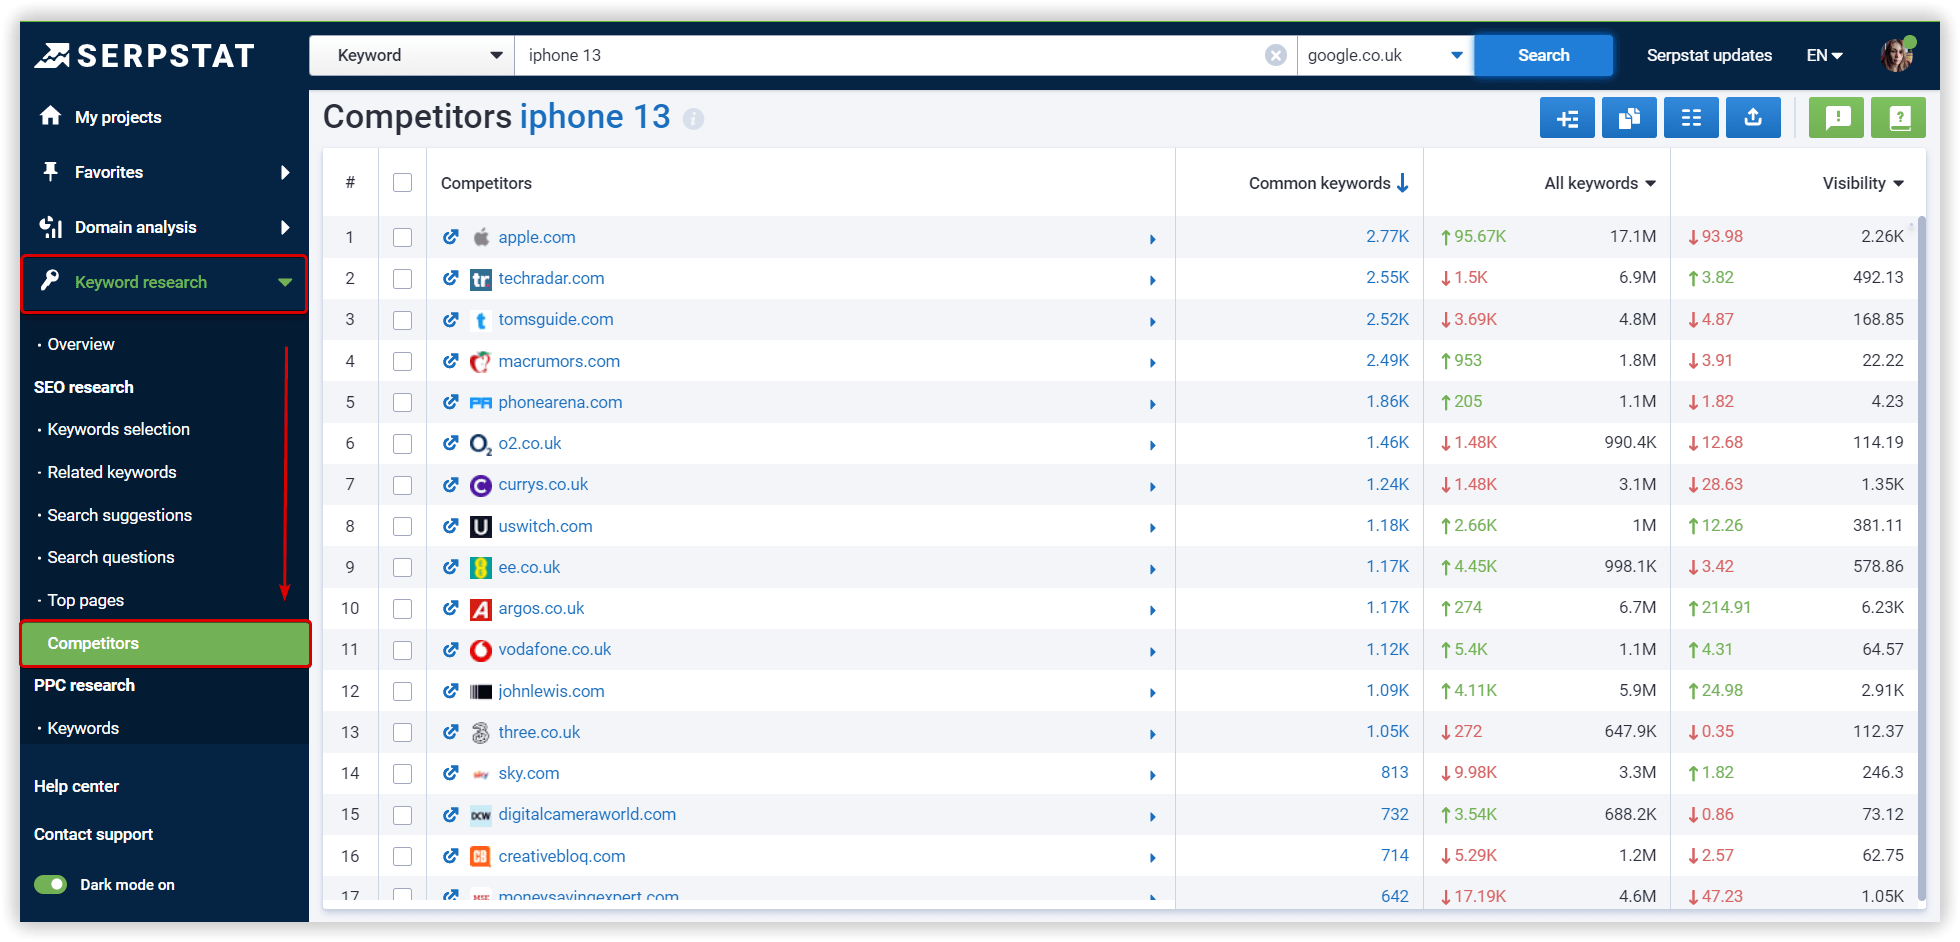Open My projects in sidebar
Viewport: 1960px width, 942px height.
pos(118,117)
